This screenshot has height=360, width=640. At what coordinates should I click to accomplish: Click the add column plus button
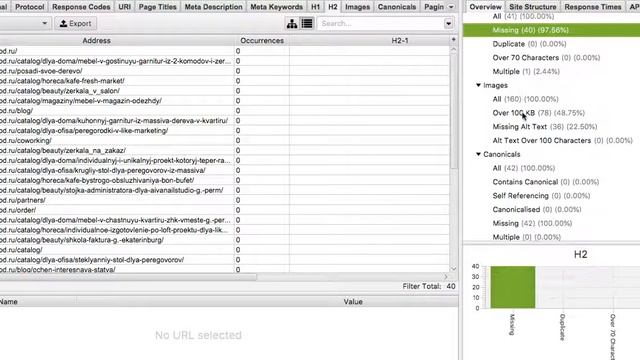coord(453,40)
